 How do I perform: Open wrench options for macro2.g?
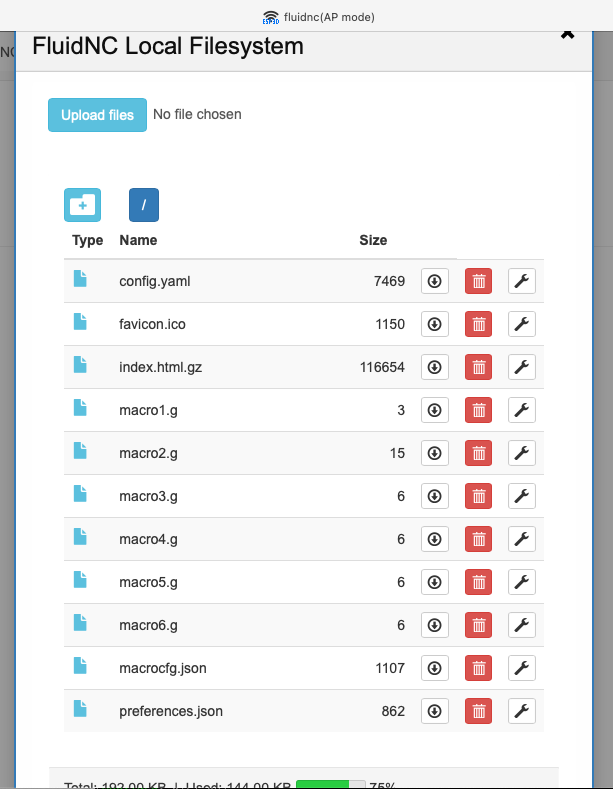(x=522, y=453)
